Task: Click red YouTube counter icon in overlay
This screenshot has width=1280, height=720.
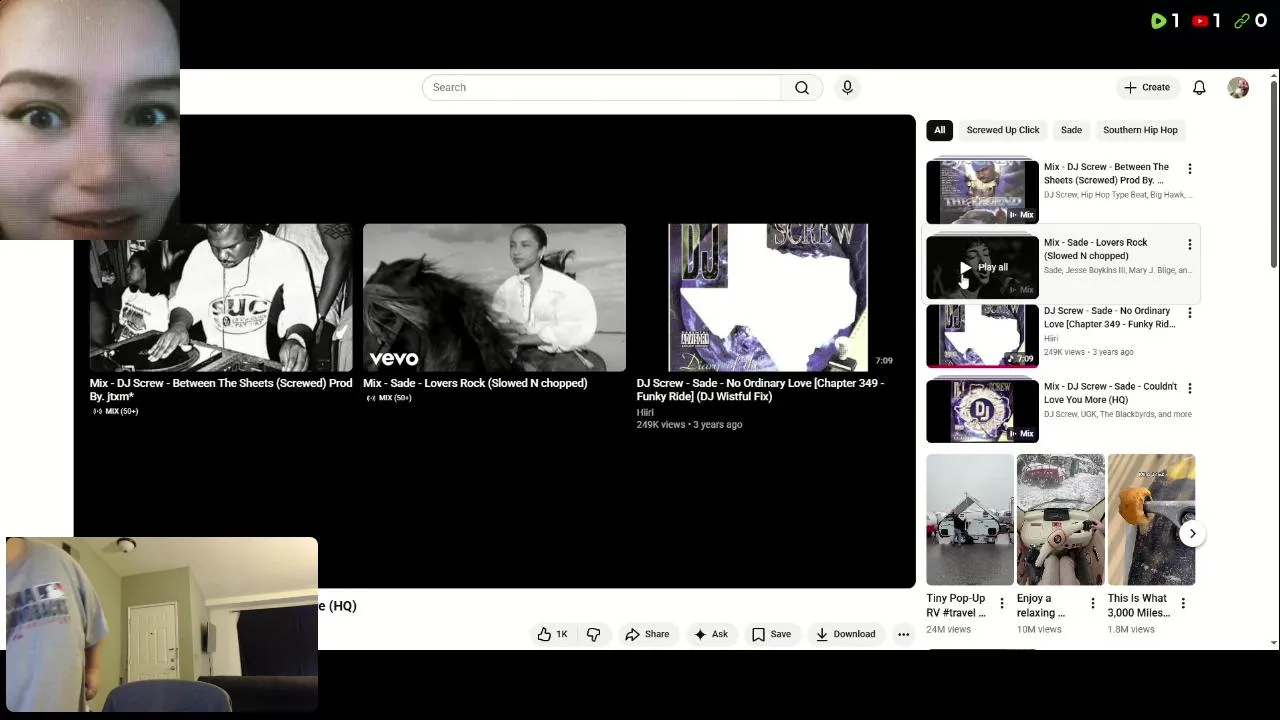Action: [x=1200, y=21]
